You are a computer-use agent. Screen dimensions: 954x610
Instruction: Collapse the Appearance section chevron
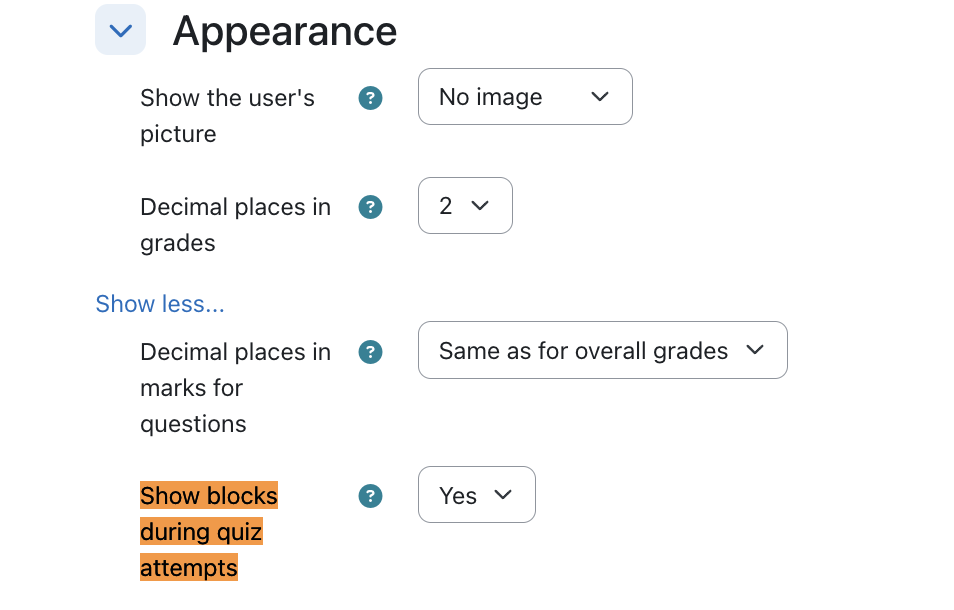click(x=120, y=30)
